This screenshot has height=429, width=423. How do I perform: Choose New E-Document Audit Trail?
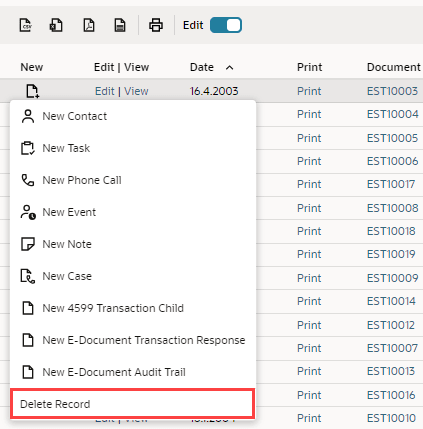tap(133, 372)
